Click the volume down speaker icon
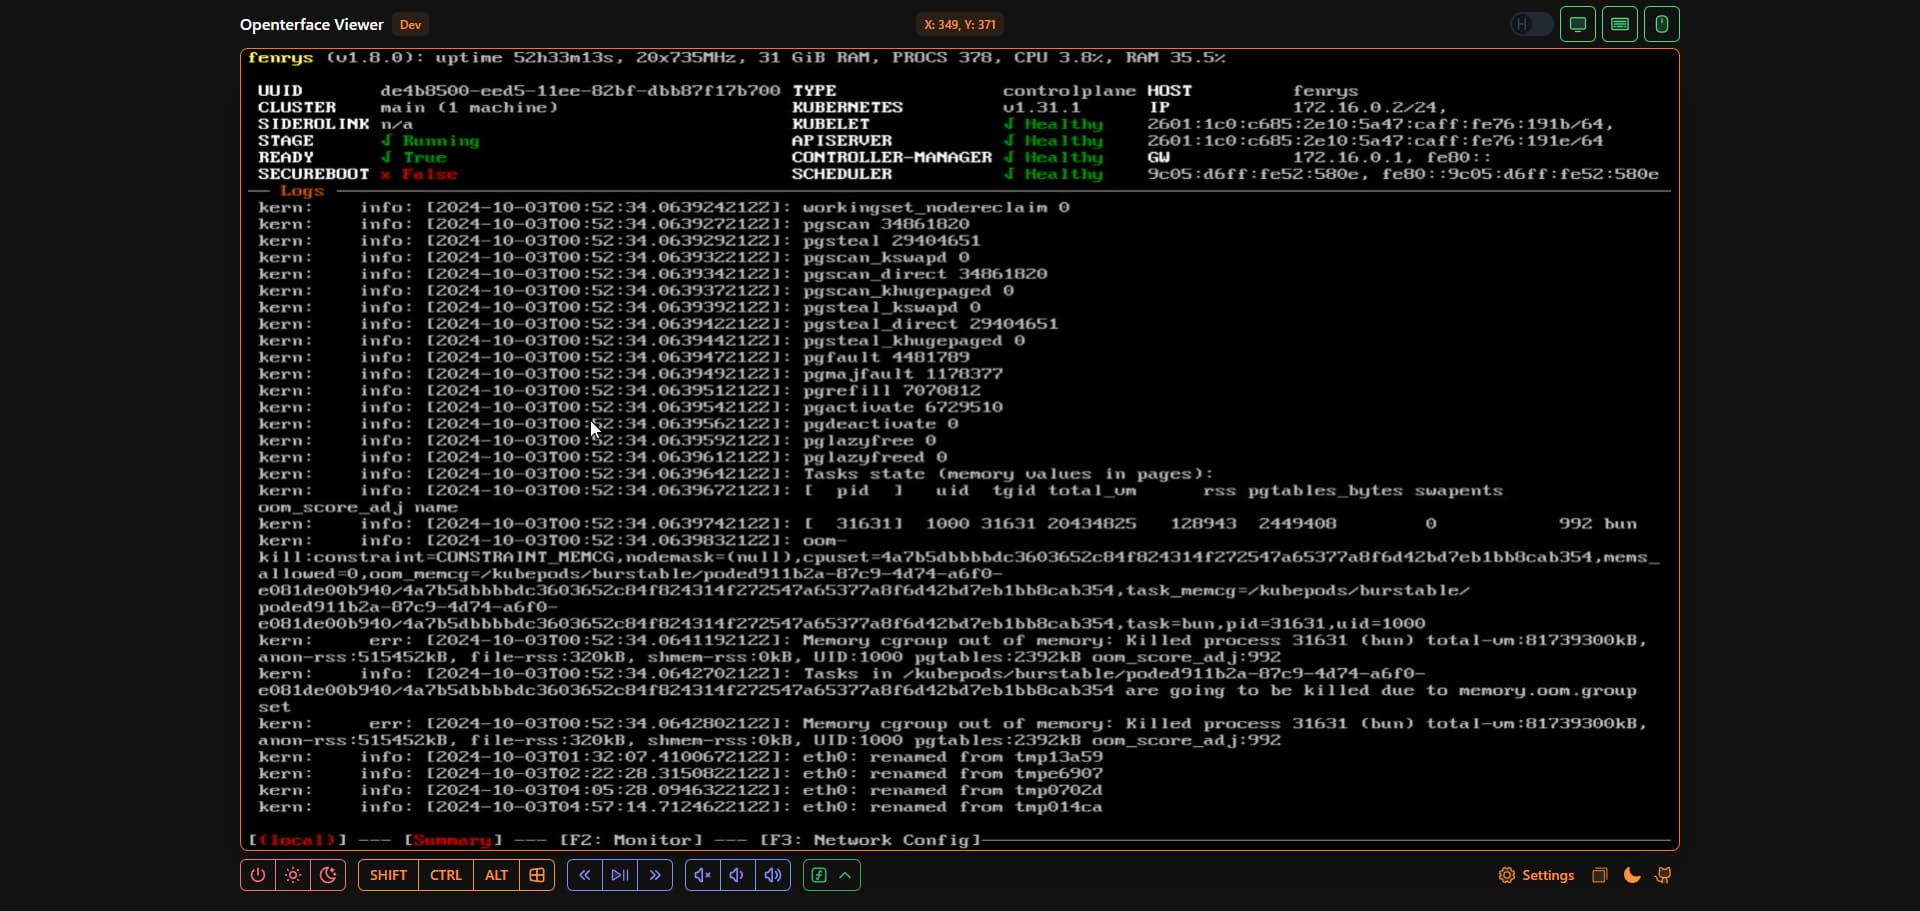This screenshot has width=1920, height=911. (737, 875)
